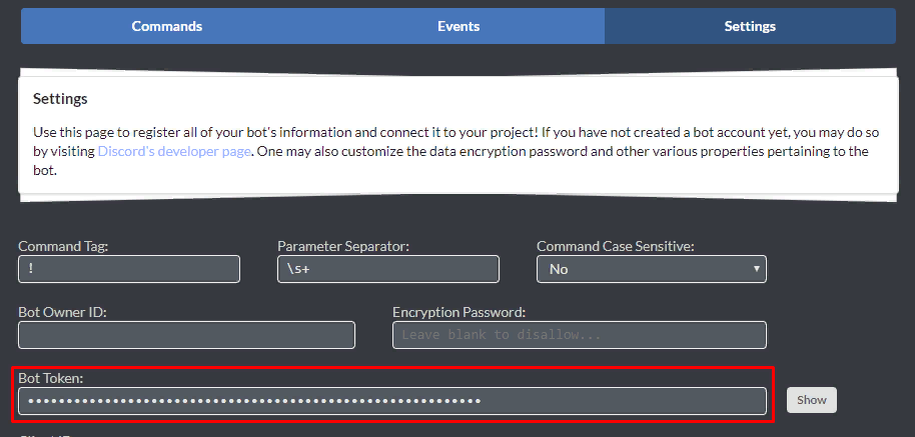Click the 'Bot Owner ID:' label

pyautogui.click(x=62, y=312)
